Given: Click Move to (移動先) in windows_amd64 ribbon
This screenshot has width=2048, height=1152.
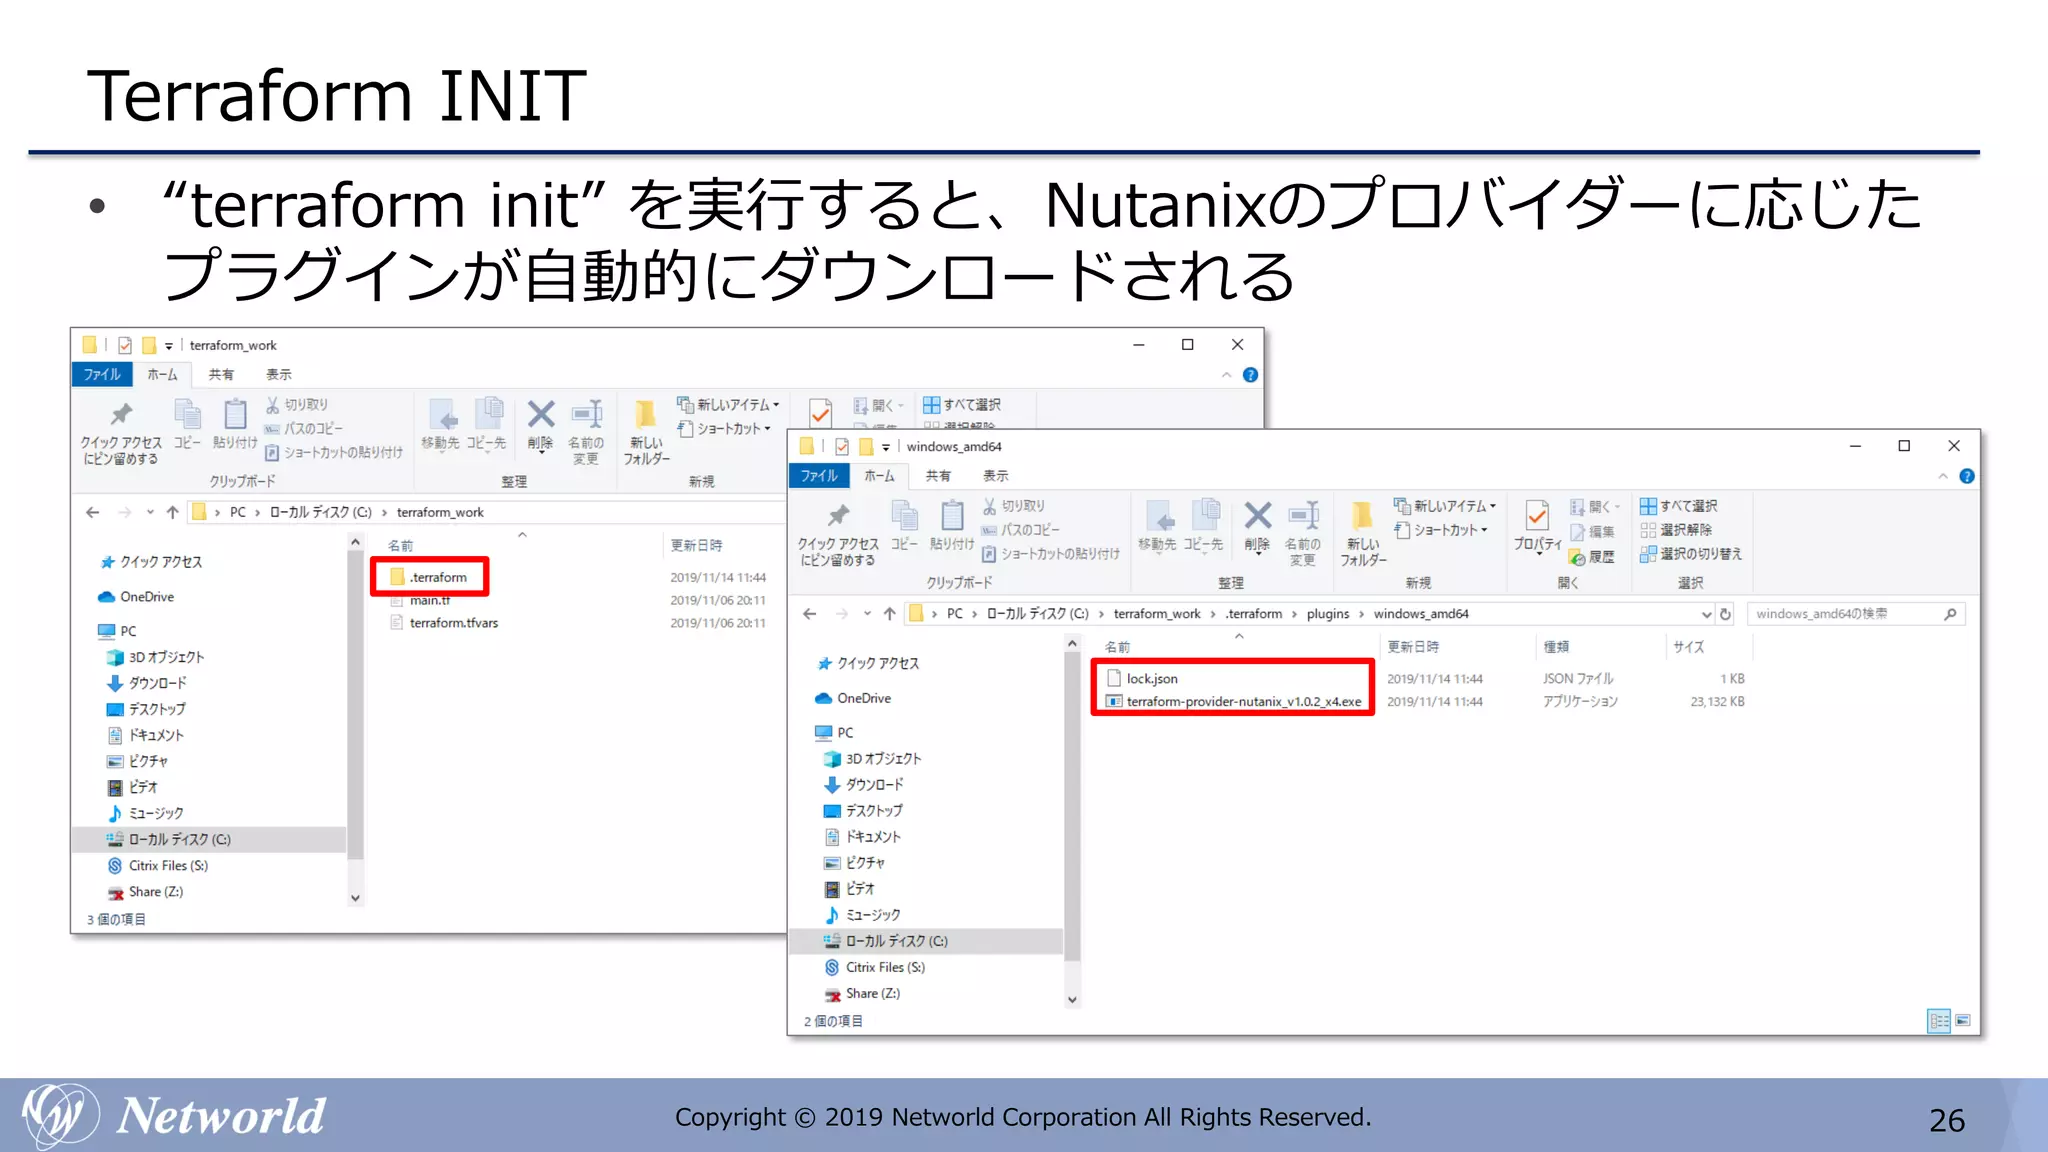Looking at the screenshot, I should (1158, 526).
